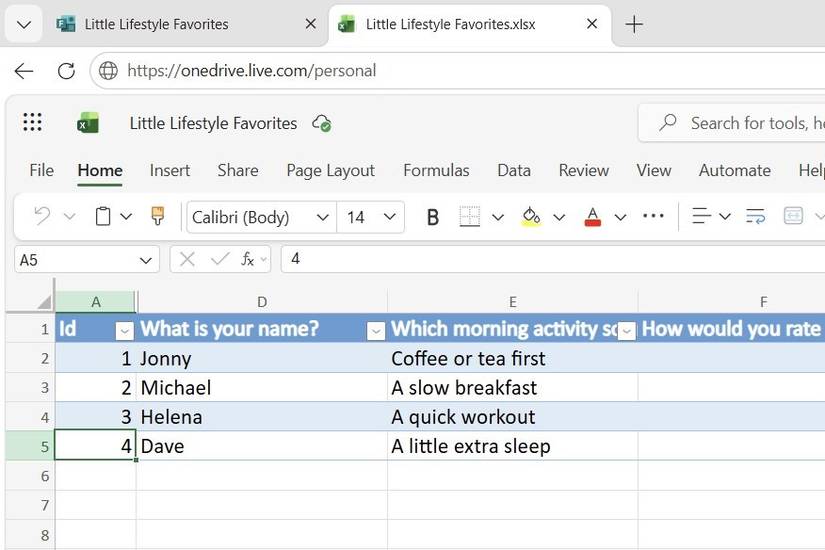Select column D header

(261, 302)
